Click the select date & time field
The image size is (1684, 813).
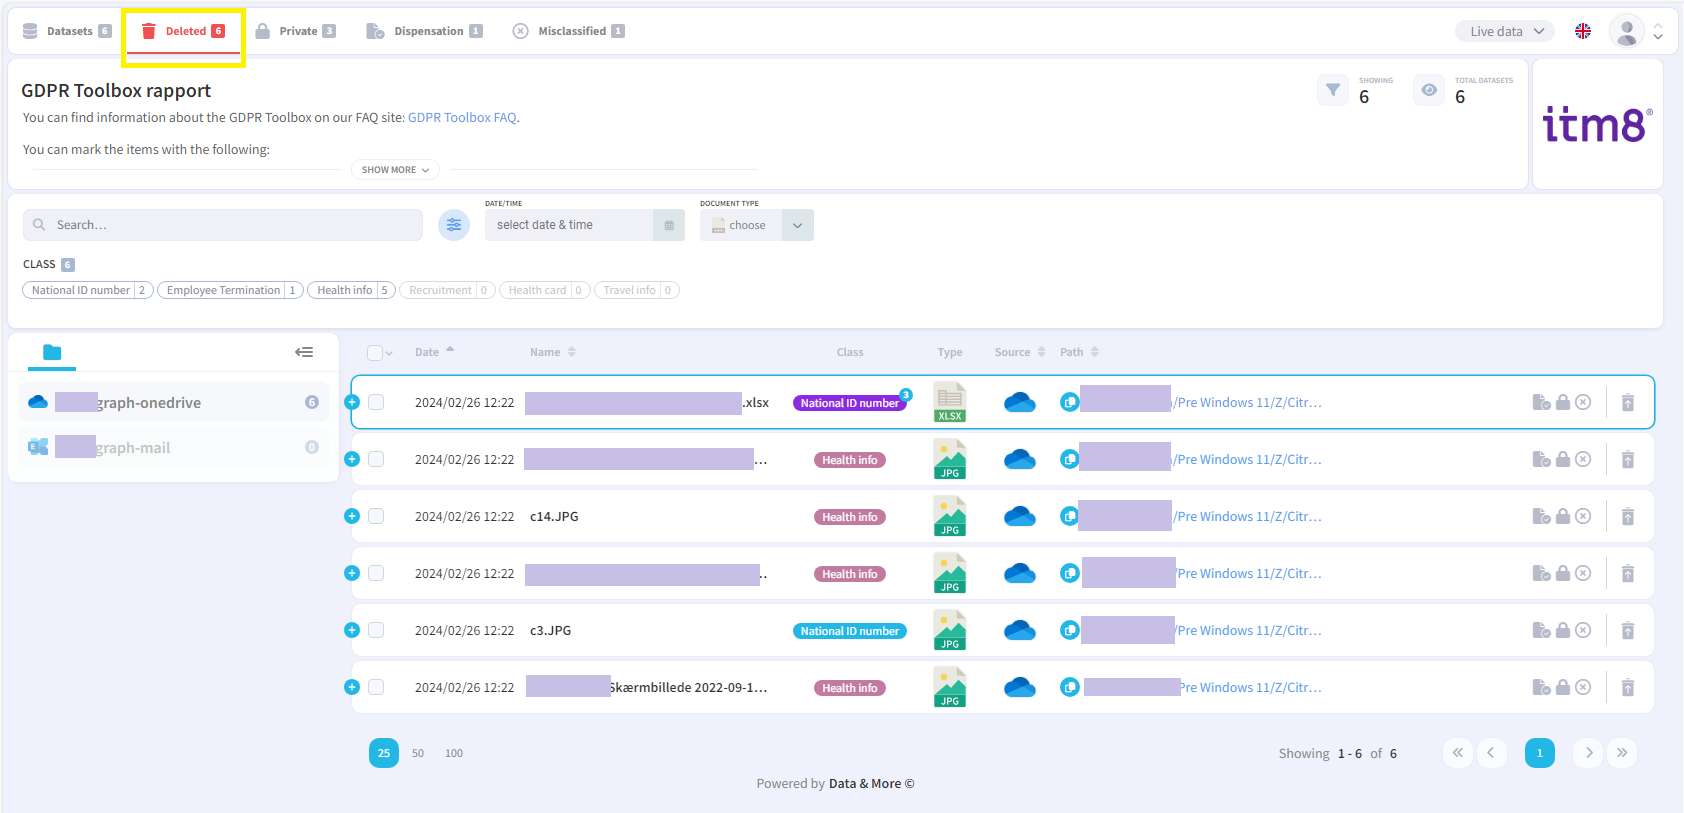(569, 225)
